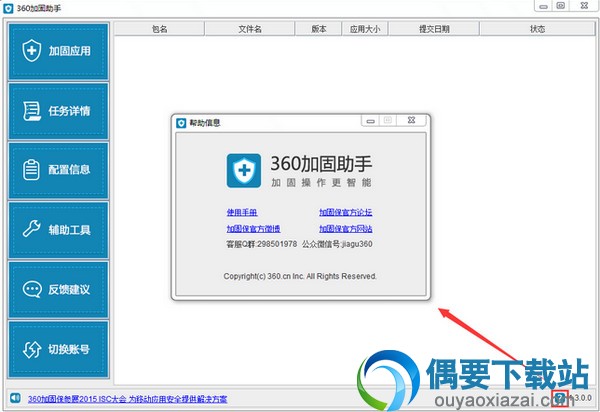Sort by the 包名 column header
600x412 pixels.
click(159, 29)
